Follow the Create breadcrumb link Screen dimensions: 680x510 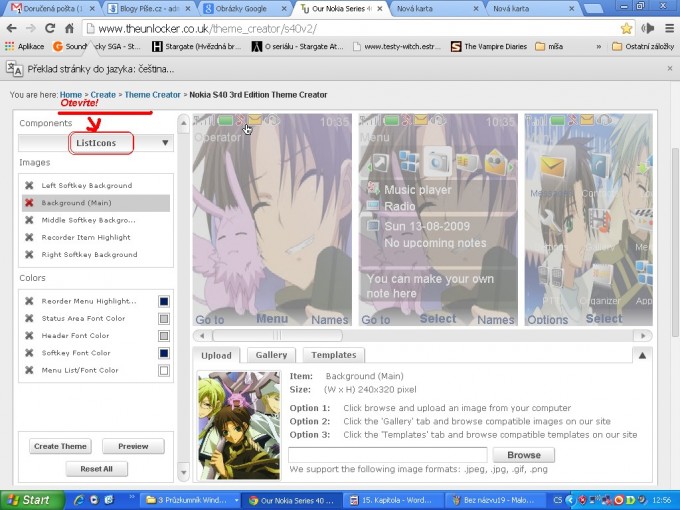click(103, 95)
